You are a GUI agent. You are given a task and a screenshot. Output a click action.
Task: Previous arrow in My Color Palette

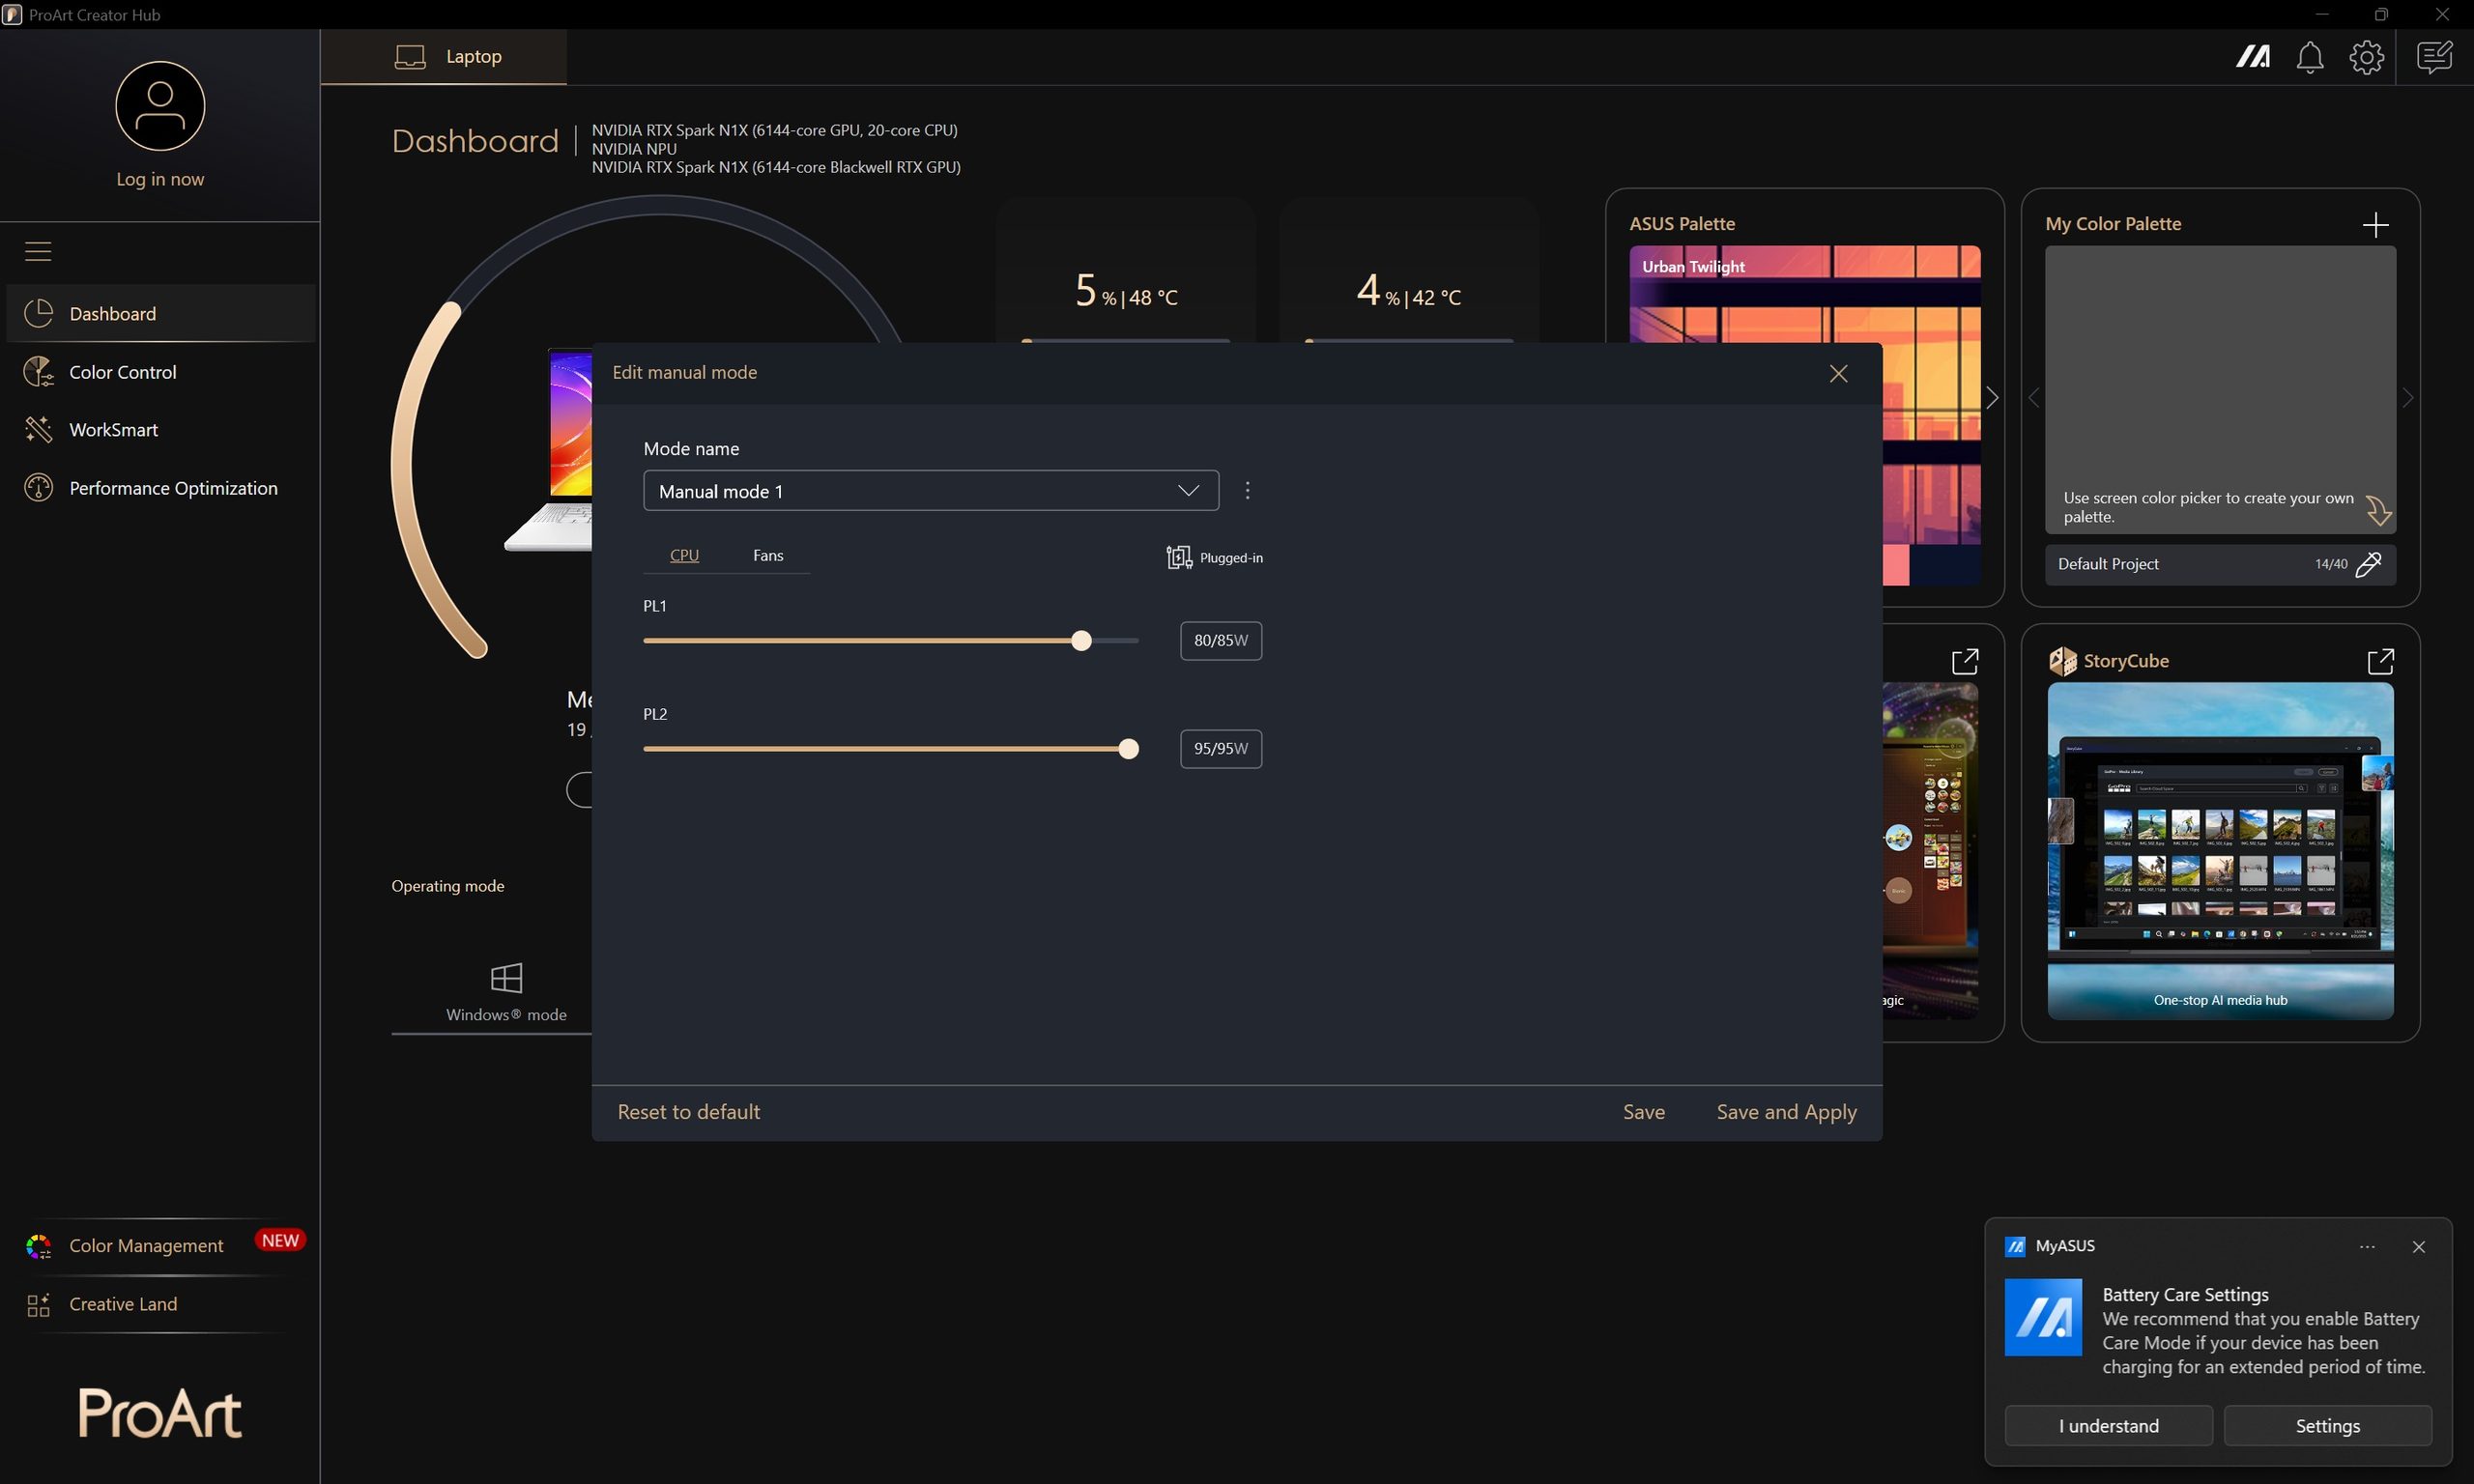pos(2033,398)
